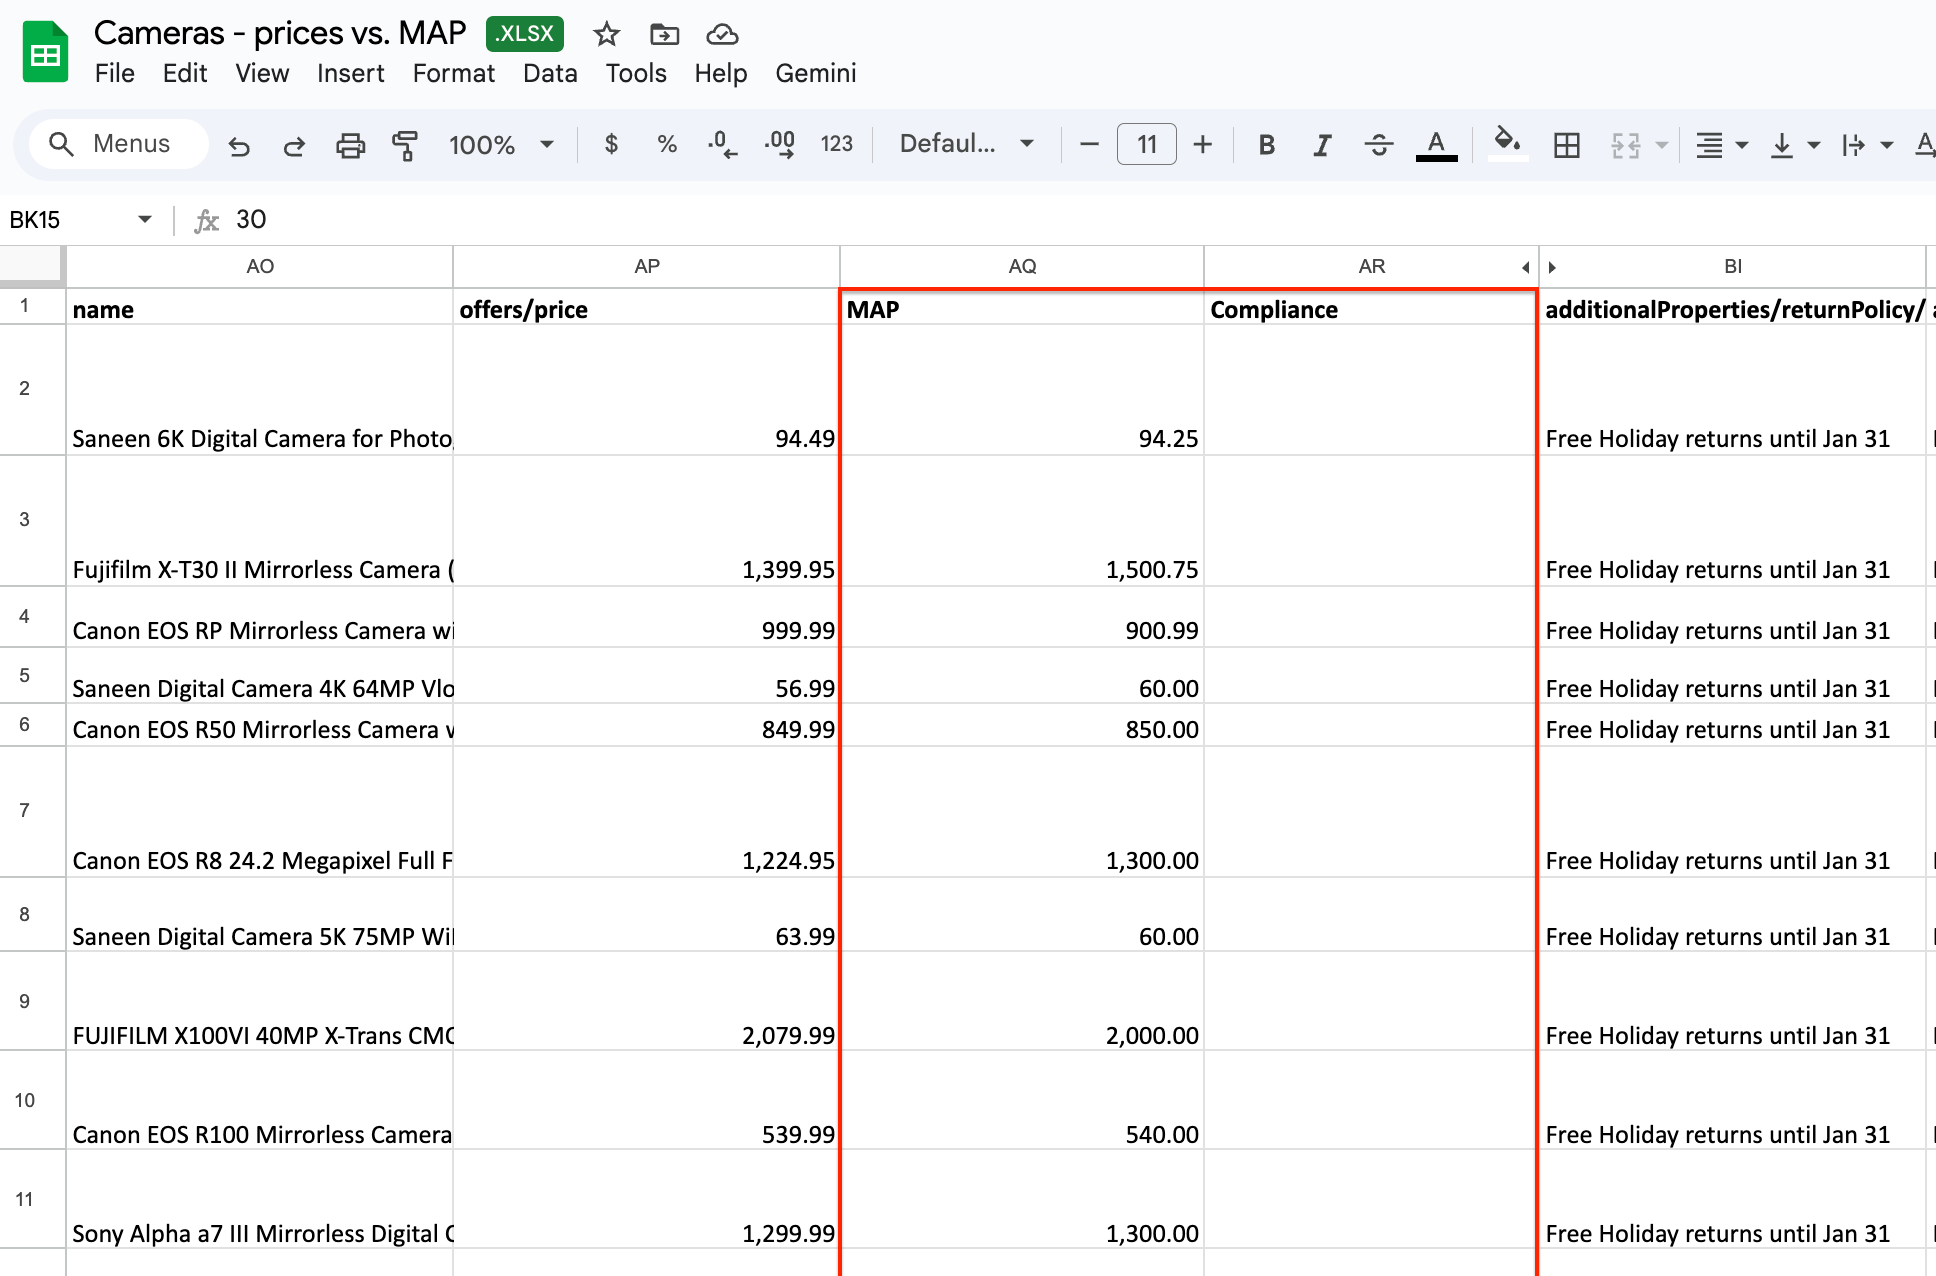Viewport: 1936px width, 1276px height.
Task: Click the percent format icon
Action: pos(666,144)
